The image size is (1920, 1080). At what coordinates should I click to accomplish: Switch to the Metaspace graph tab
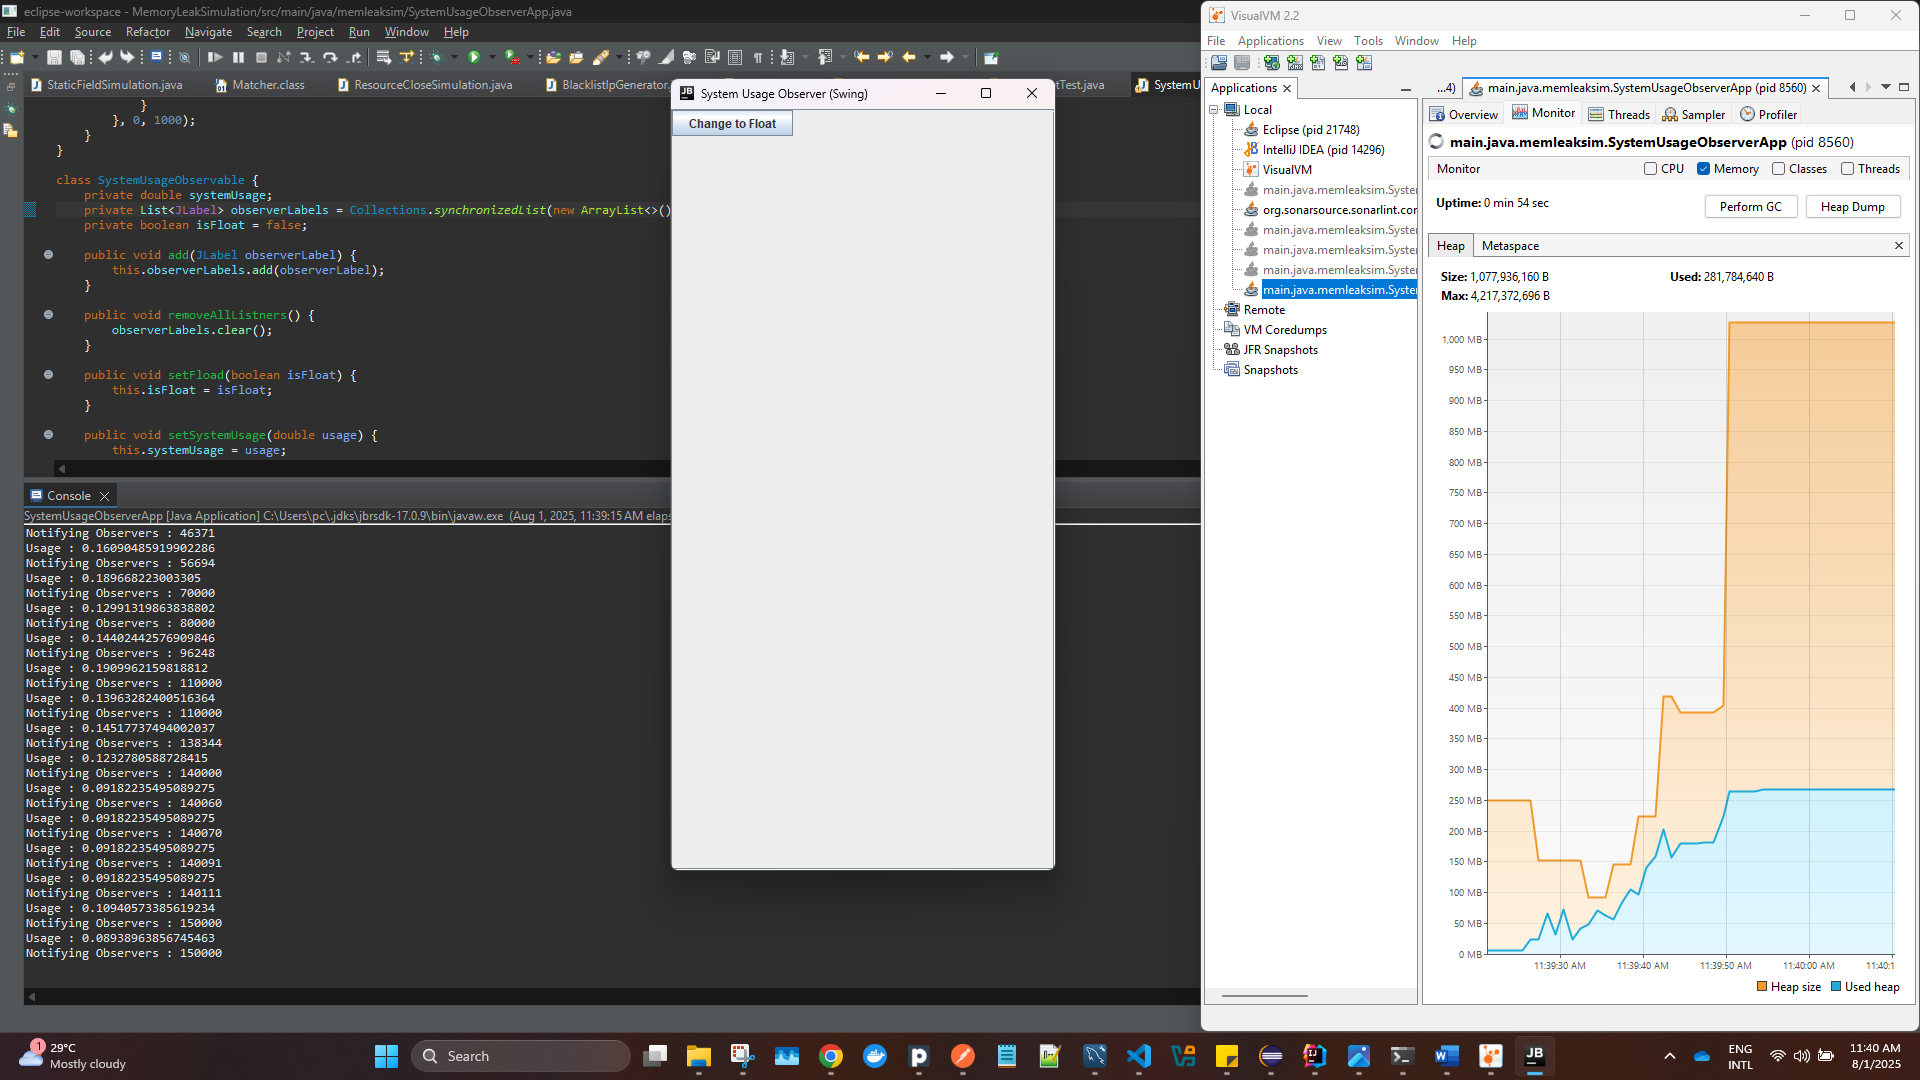1510,246
